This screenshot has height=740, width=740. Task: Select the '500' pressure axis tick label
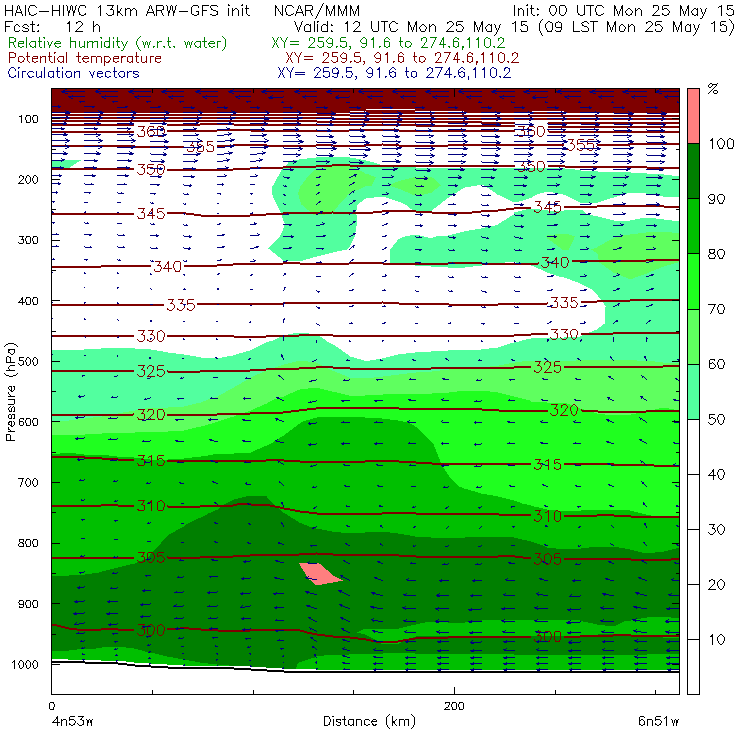click(28, 362)
